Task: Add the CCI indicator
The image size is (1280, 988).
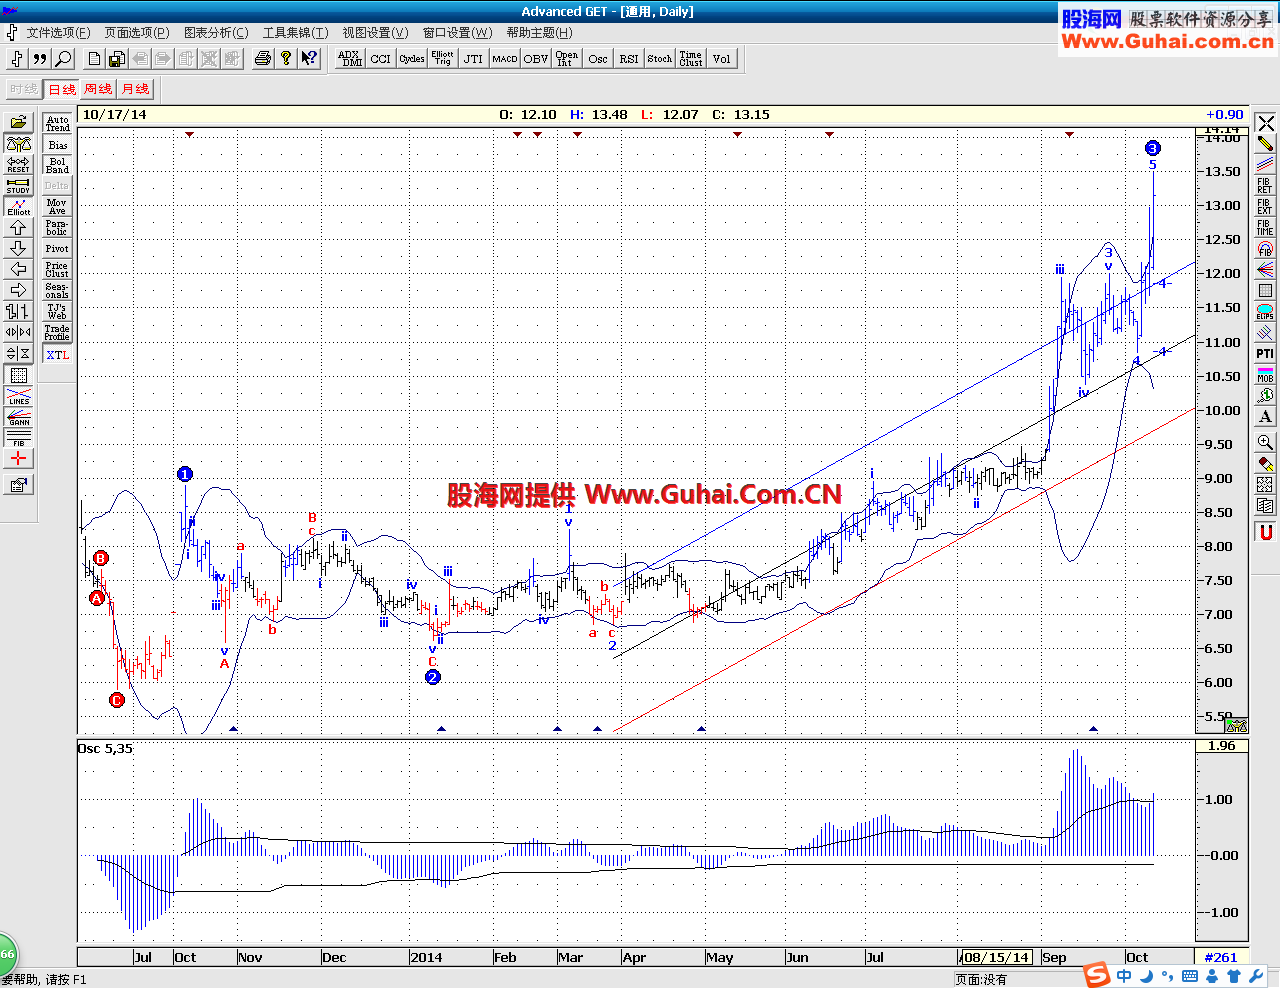Action: click(380, 59)
